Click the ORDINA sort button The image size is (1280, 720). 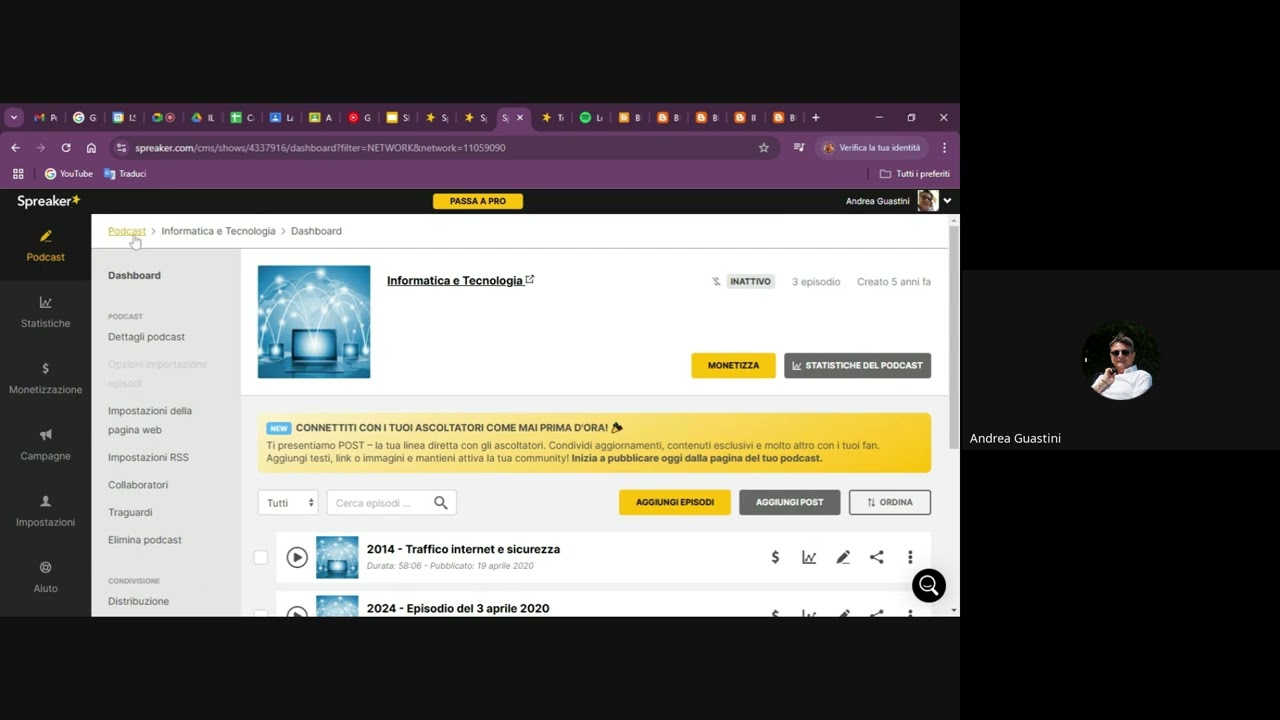click(890, 502)
